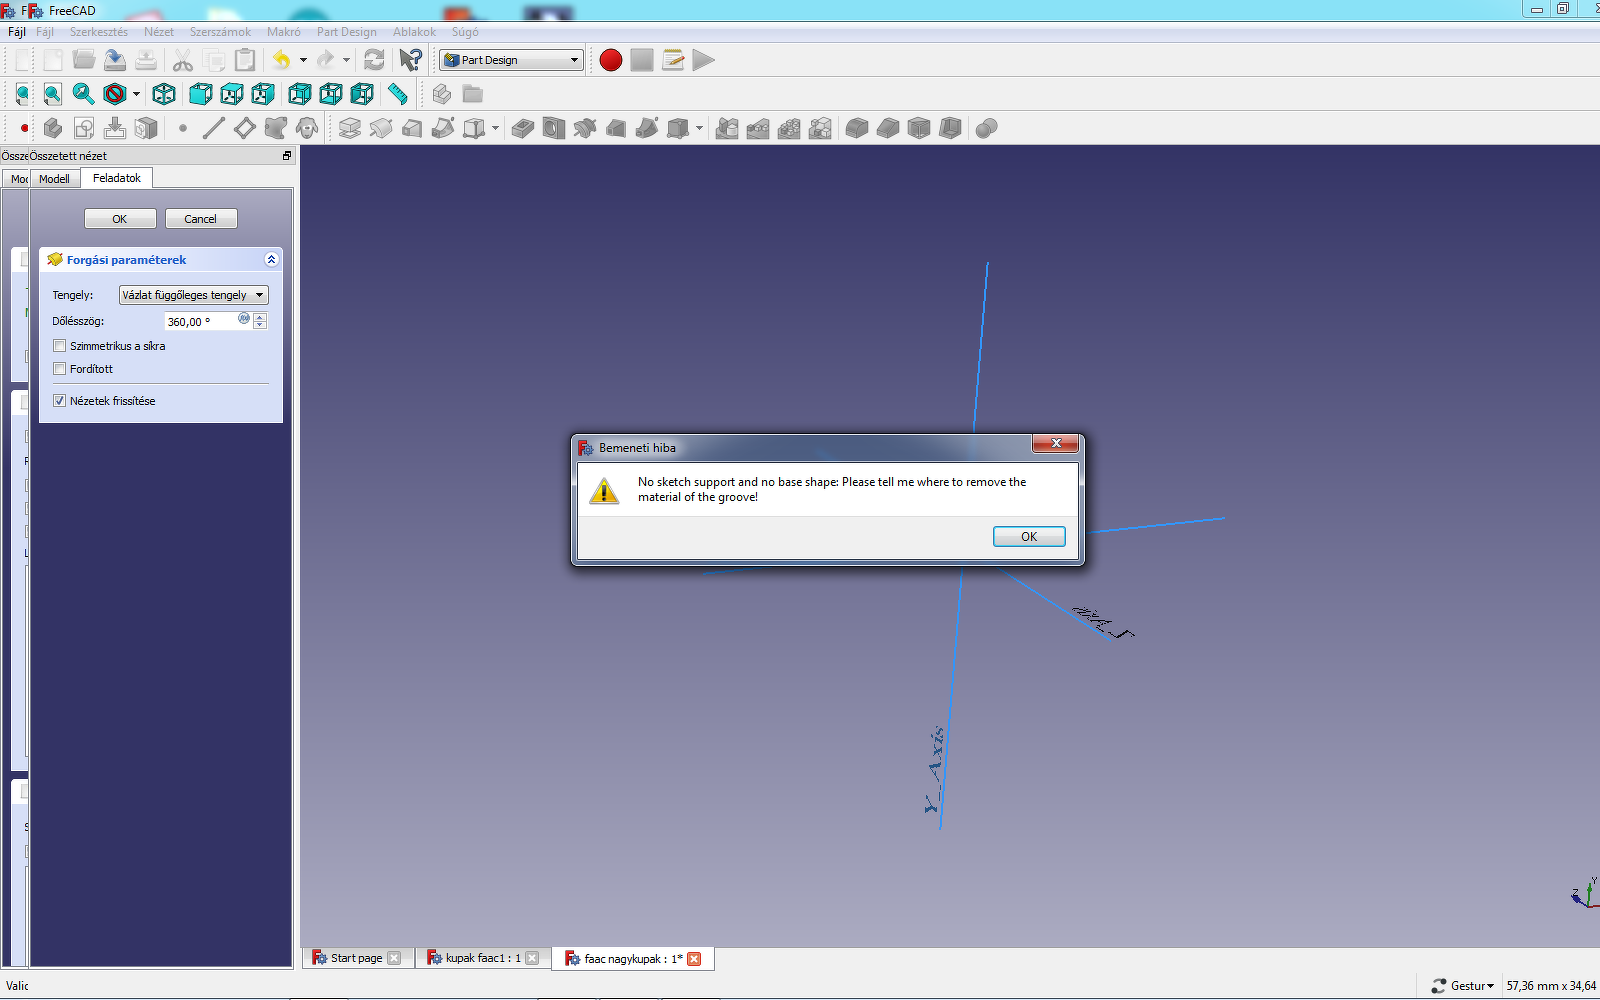Image resolution: width=1600 pixels, height=1000 pixels.
Task: Enable the Fordított checkbox
Action: coord(60,369)
